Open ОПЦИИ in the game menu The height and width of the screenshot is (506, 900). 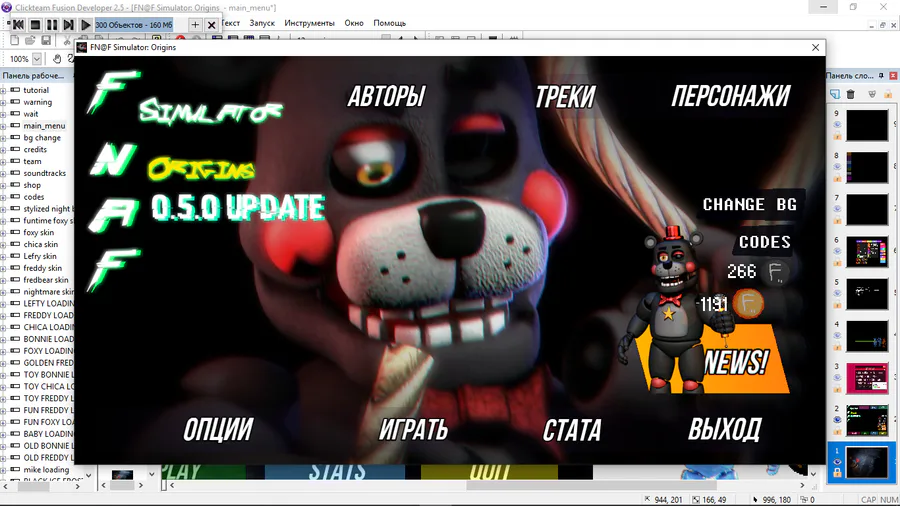(218, 430)
